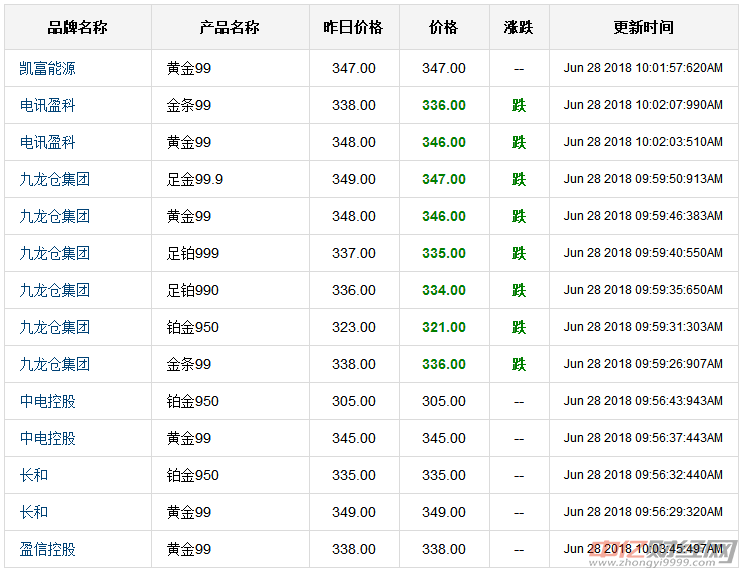This screenshot has width=743, height=573.
Task: Select timestamp Jun 28 2018 09:56:29:320AM
Action: point(643,511)
